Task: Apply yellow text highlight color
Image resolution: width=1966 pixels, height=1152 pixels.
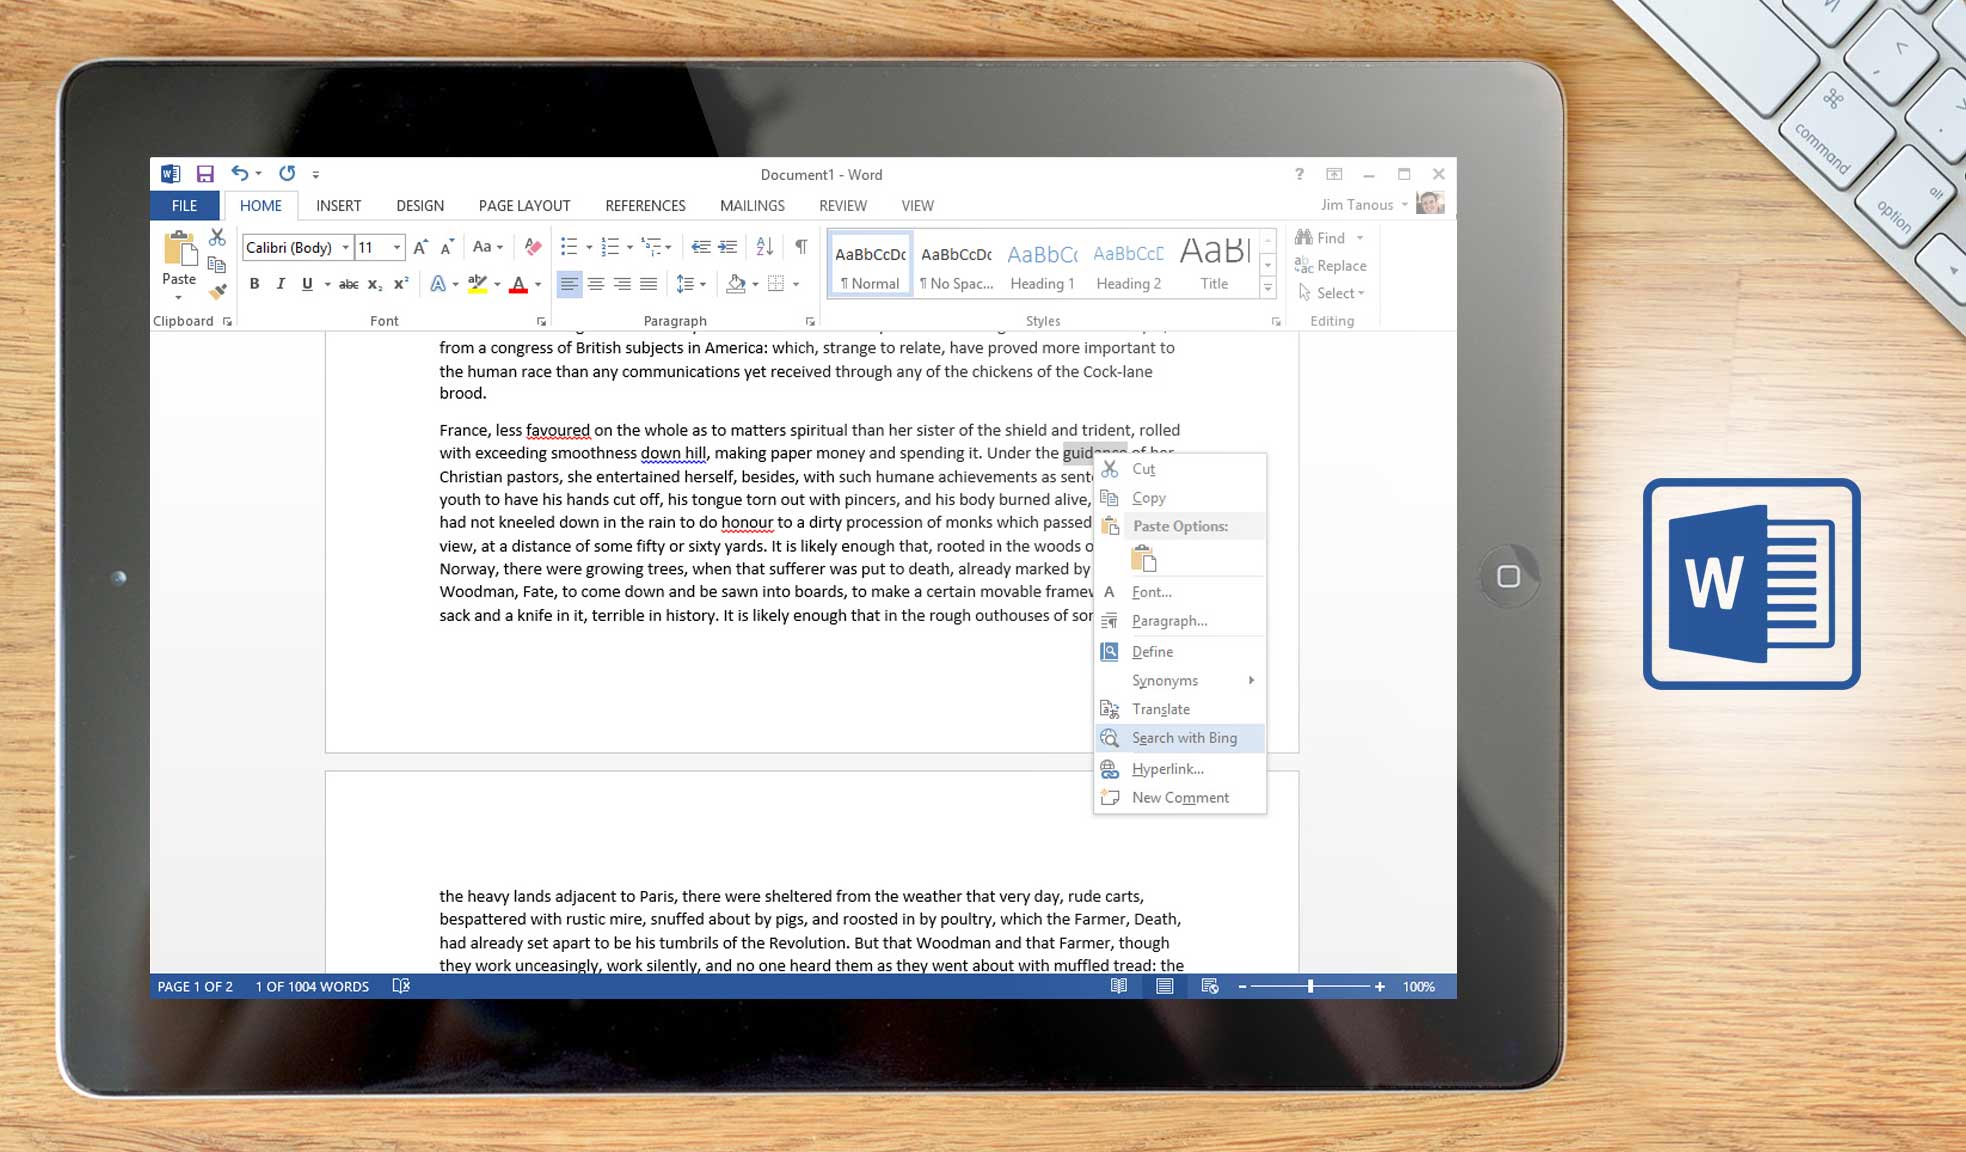Action: point(478,284)
